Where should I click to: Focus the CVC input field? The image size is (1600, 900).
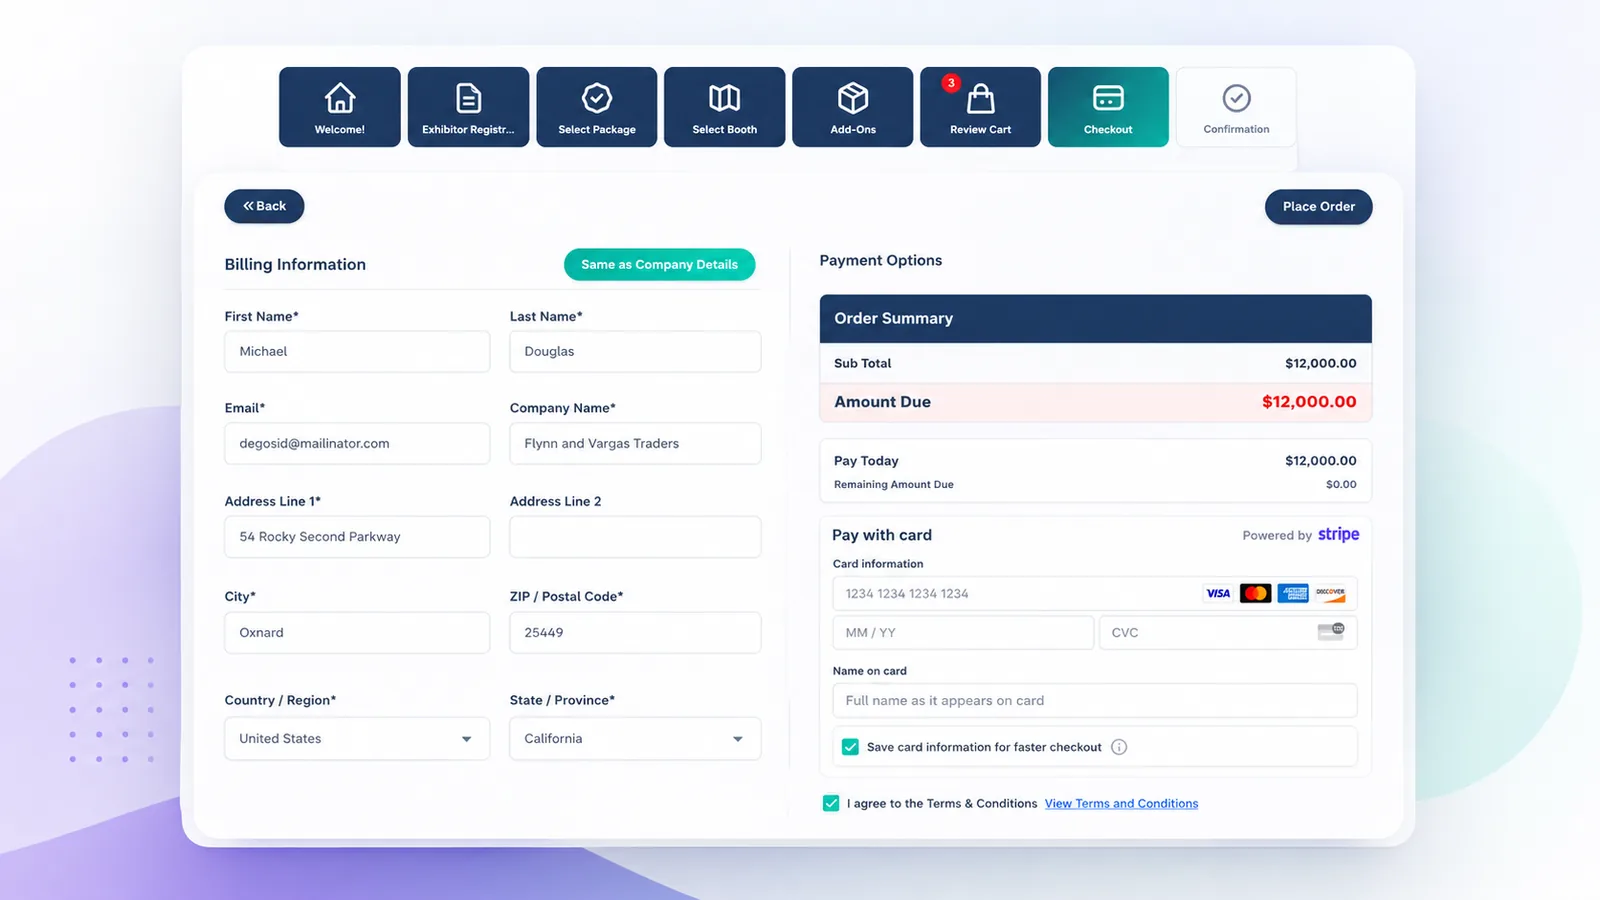(1228, 632)
